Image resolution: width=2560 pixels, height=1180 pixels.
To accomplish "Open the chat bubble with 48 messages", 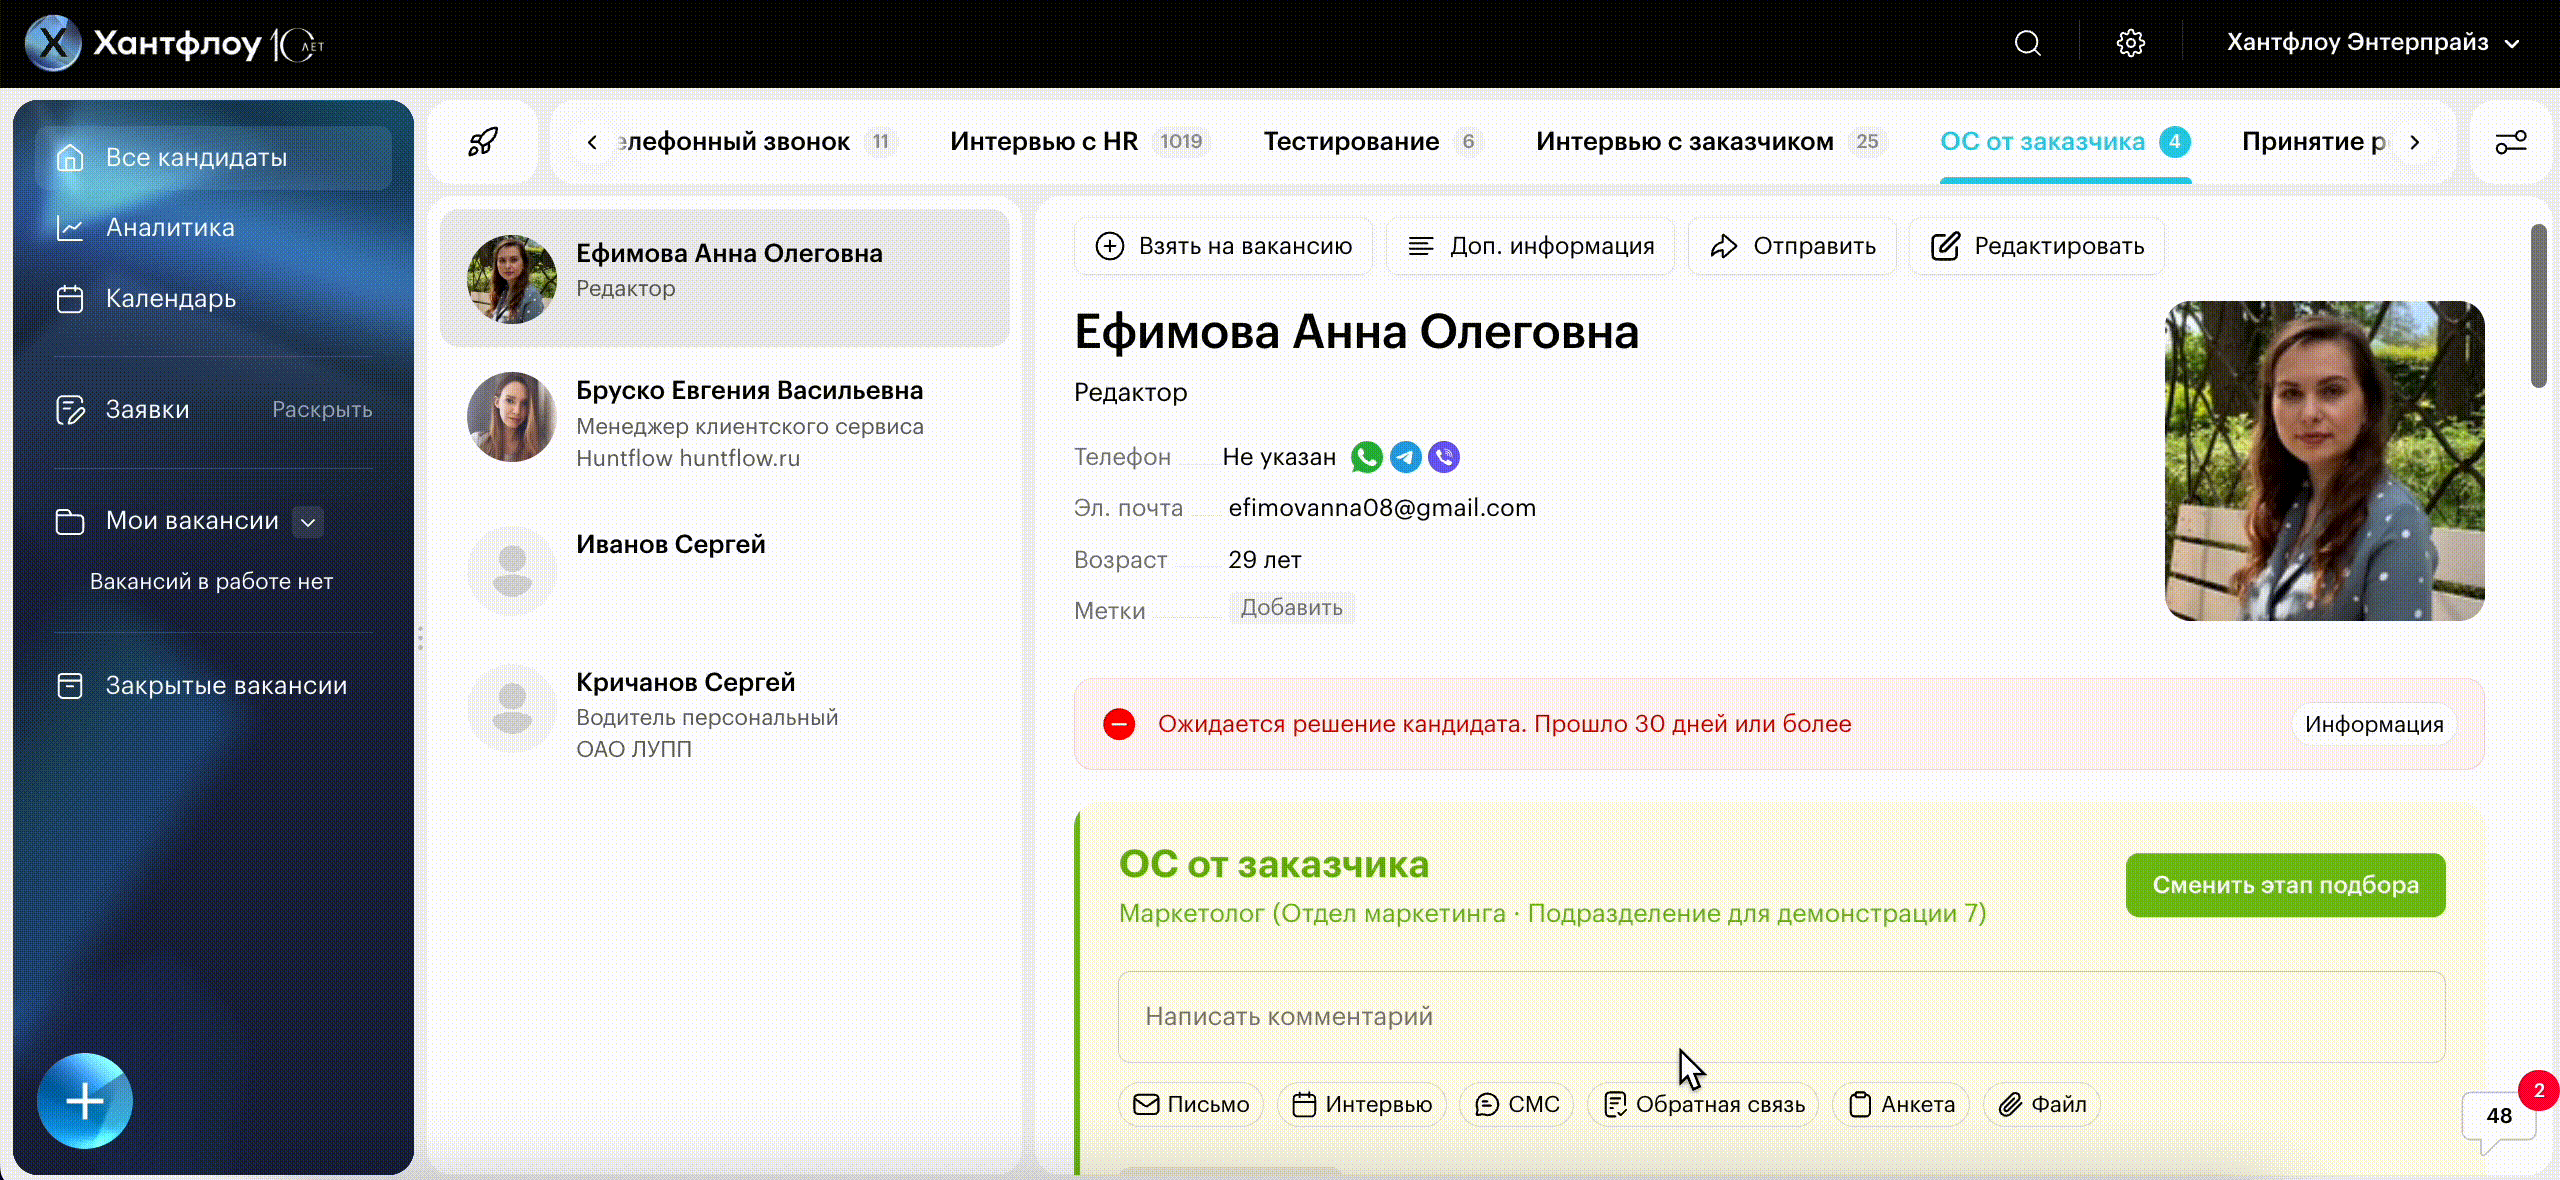I will [x=2498, y=1116].
